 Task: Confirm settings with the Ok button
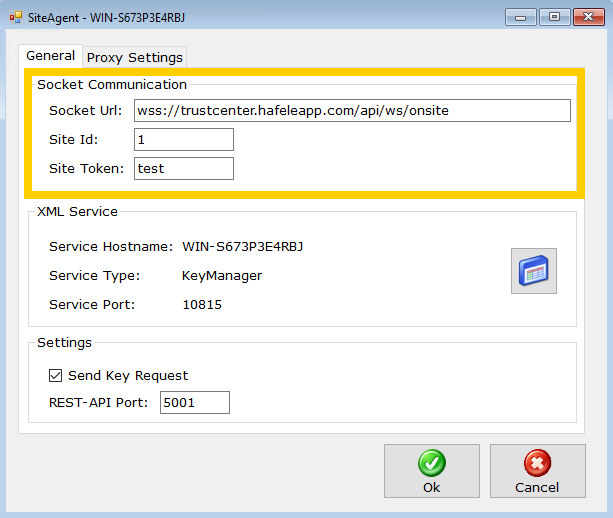tap(431, 471)
